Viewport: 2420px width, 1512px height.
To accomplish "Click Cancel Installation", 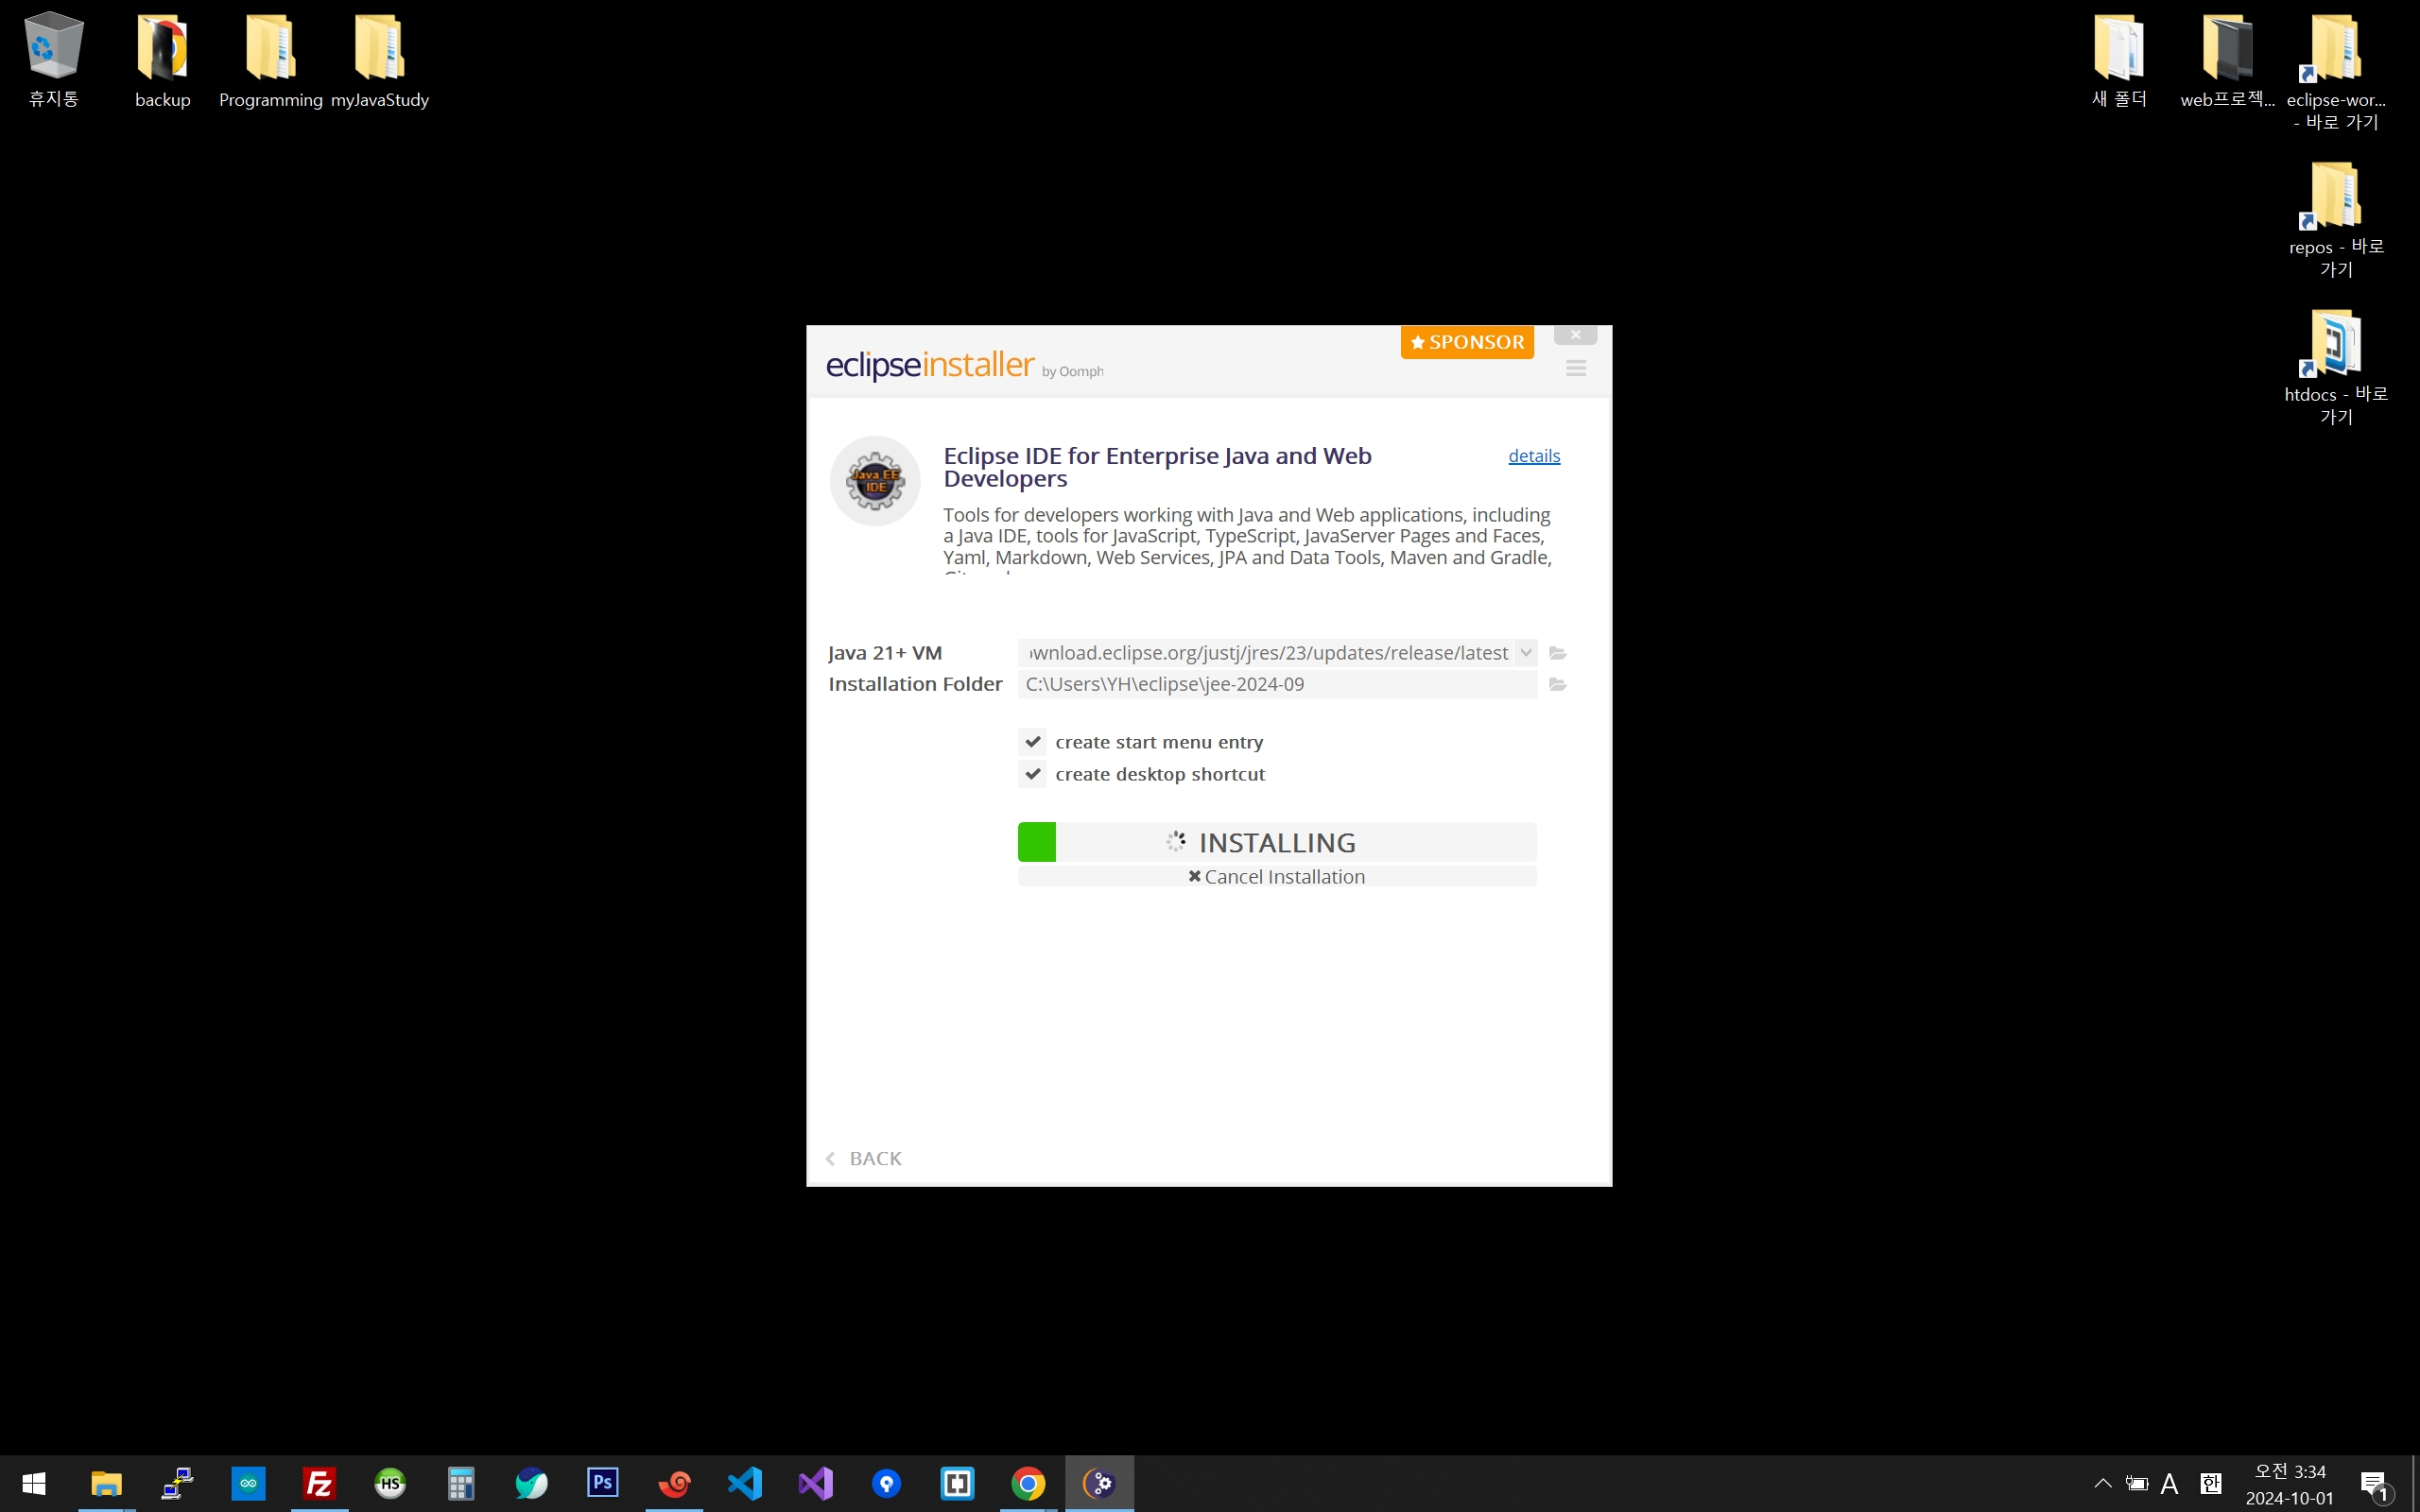I will click(1276, 877).
